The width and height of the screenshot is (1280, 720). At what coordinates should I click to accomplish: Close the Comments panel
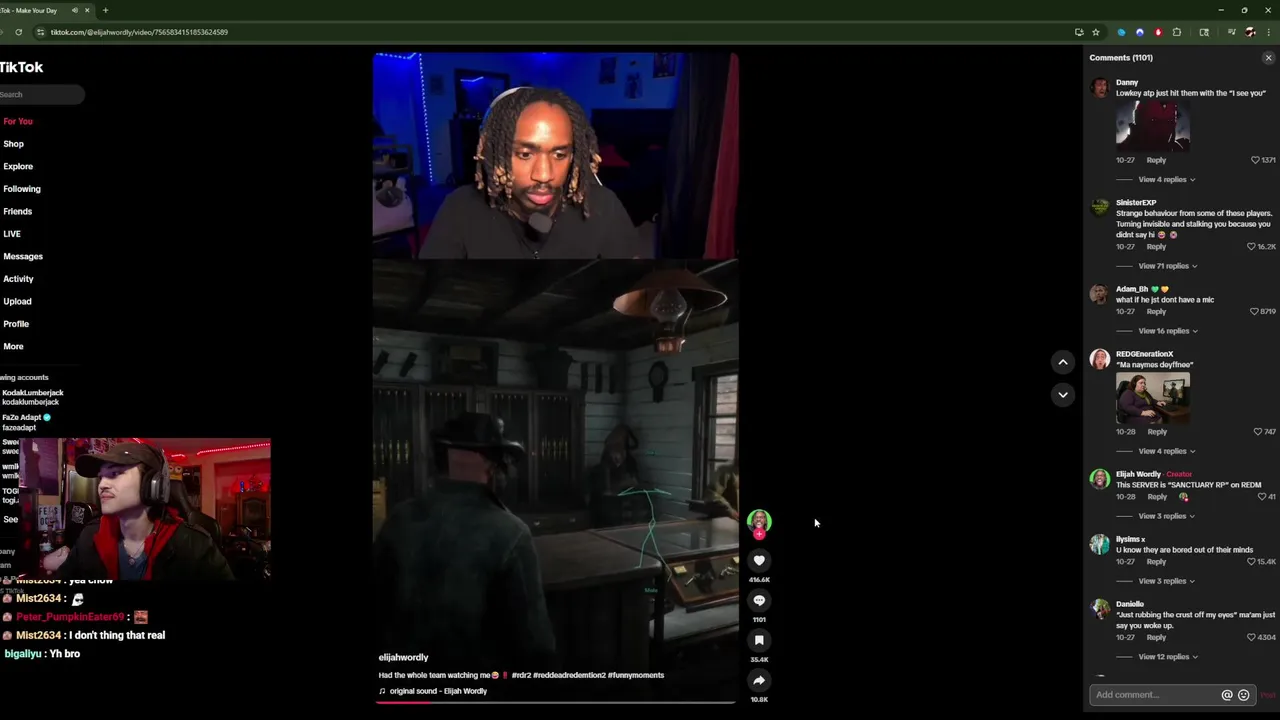pyautogui.click(x=1268, y=58)
